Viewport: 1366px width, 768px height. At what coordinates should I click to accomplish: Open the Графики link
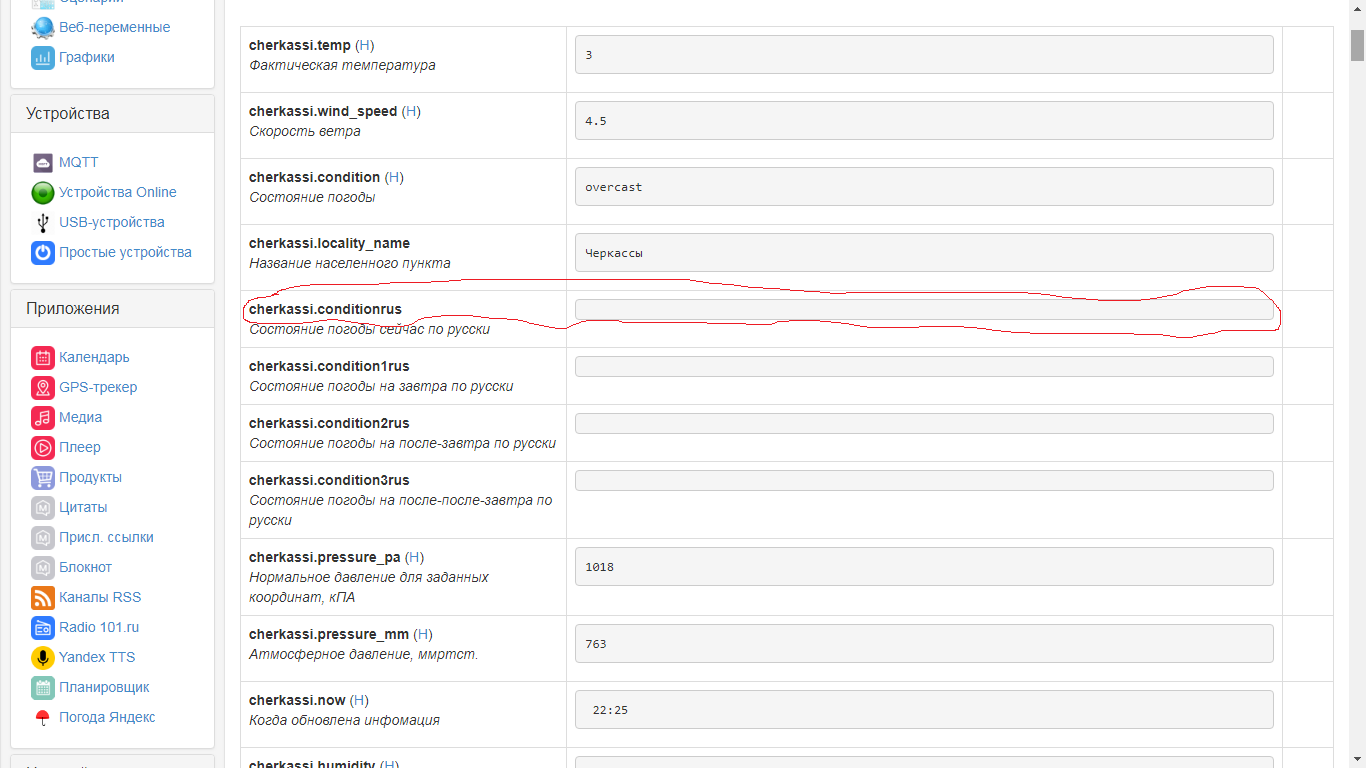pyautogui.click(x=86, y=57)
